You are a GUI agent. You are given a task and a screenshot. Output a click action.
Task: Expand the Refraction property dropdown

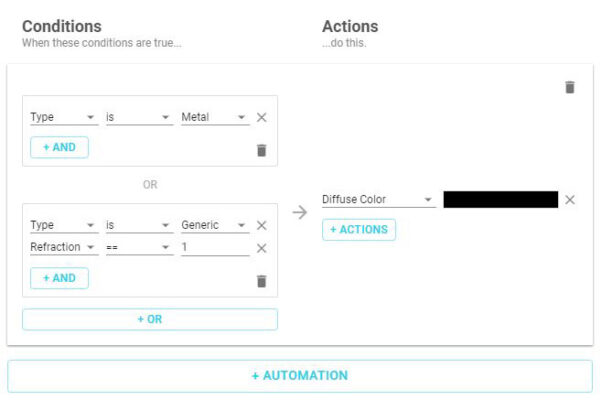pyautogui.click(x=63, y=248)
